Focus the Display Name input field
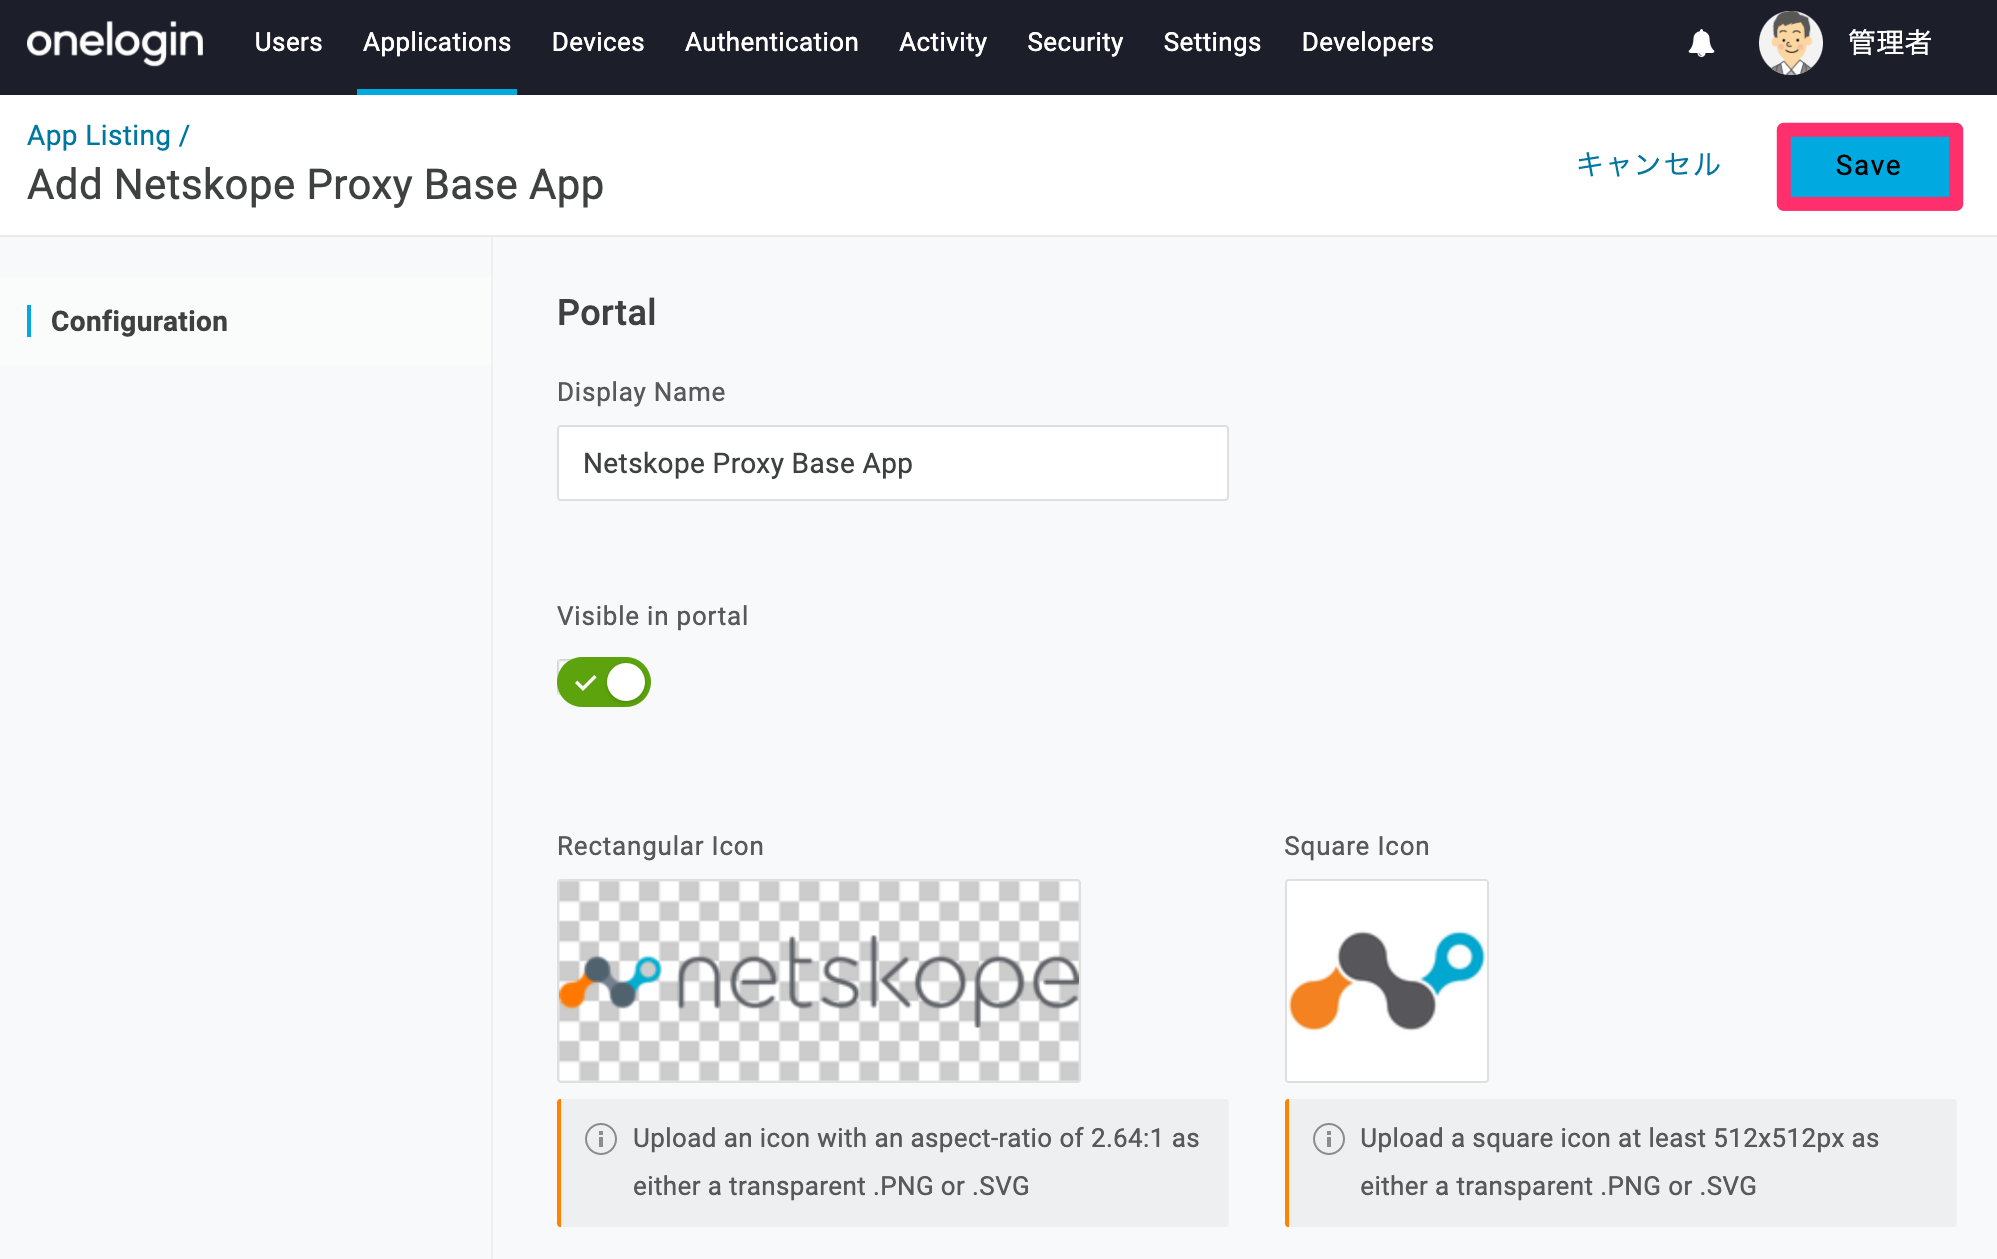This screenshot has width=1997, height=1259. point(893,463)
